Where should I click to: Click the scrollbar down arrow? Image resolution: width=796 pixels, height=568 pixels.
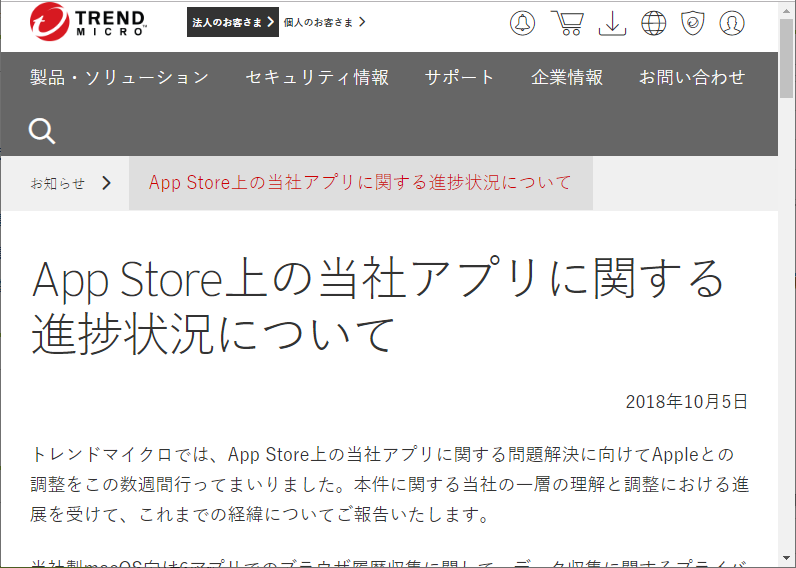[x=786, y=559]
